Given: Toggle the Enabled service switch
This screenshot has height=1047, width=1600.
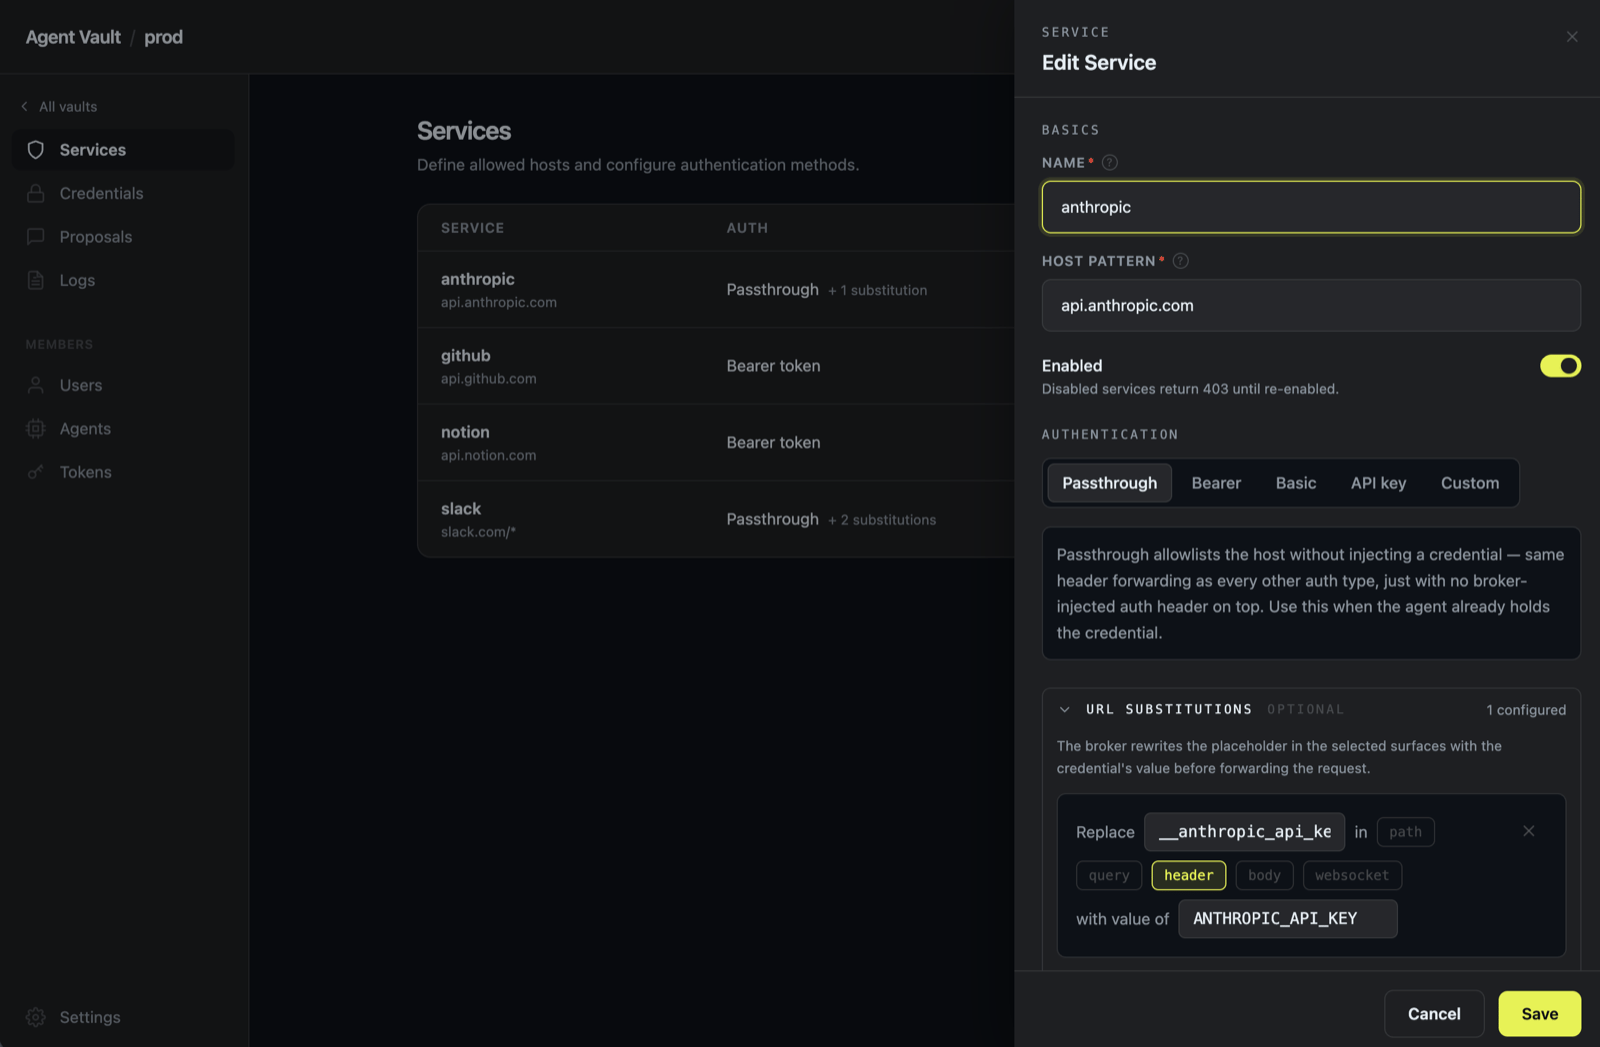Looking at the screenshot, I should pyautogui.click(x=1560, y=366).
